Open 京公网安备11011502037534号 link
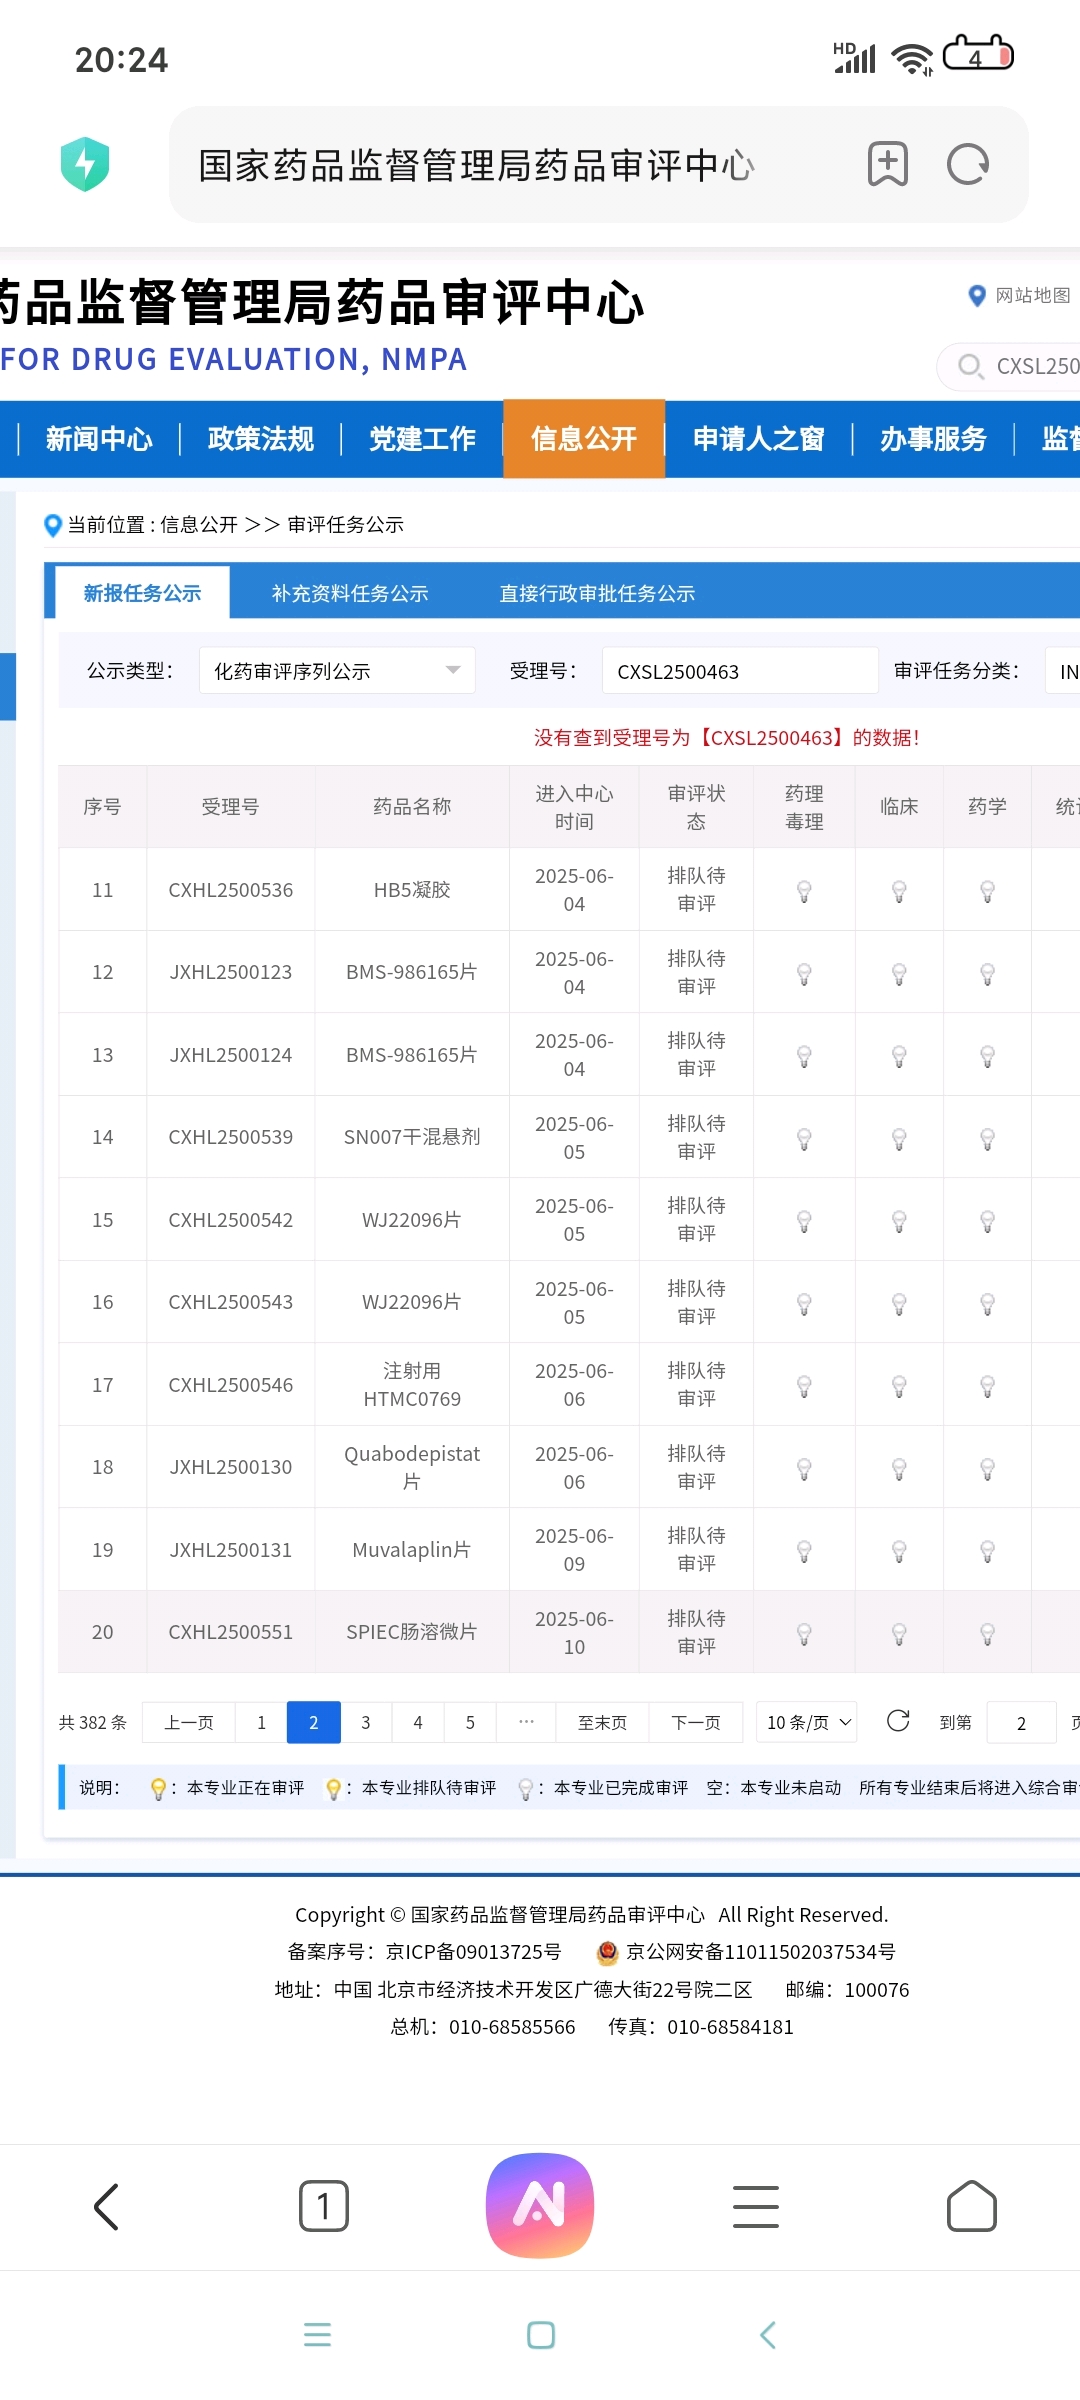Screen dimensions: 1080x2400 760,1952
